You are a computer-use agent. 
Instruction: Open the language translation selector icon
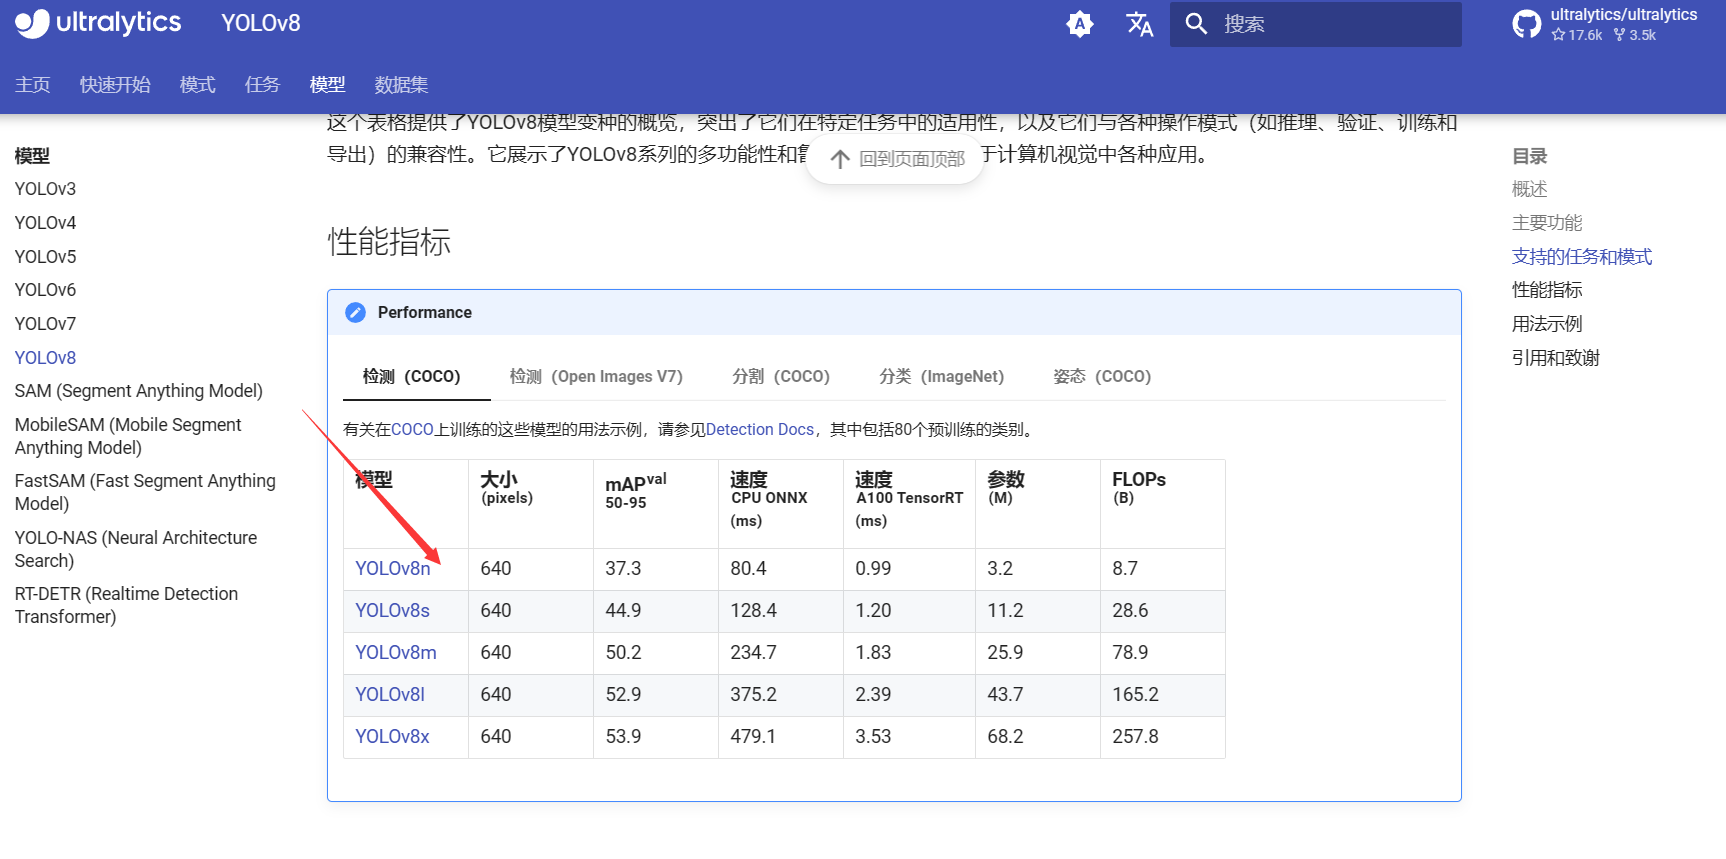(1139, 24)
